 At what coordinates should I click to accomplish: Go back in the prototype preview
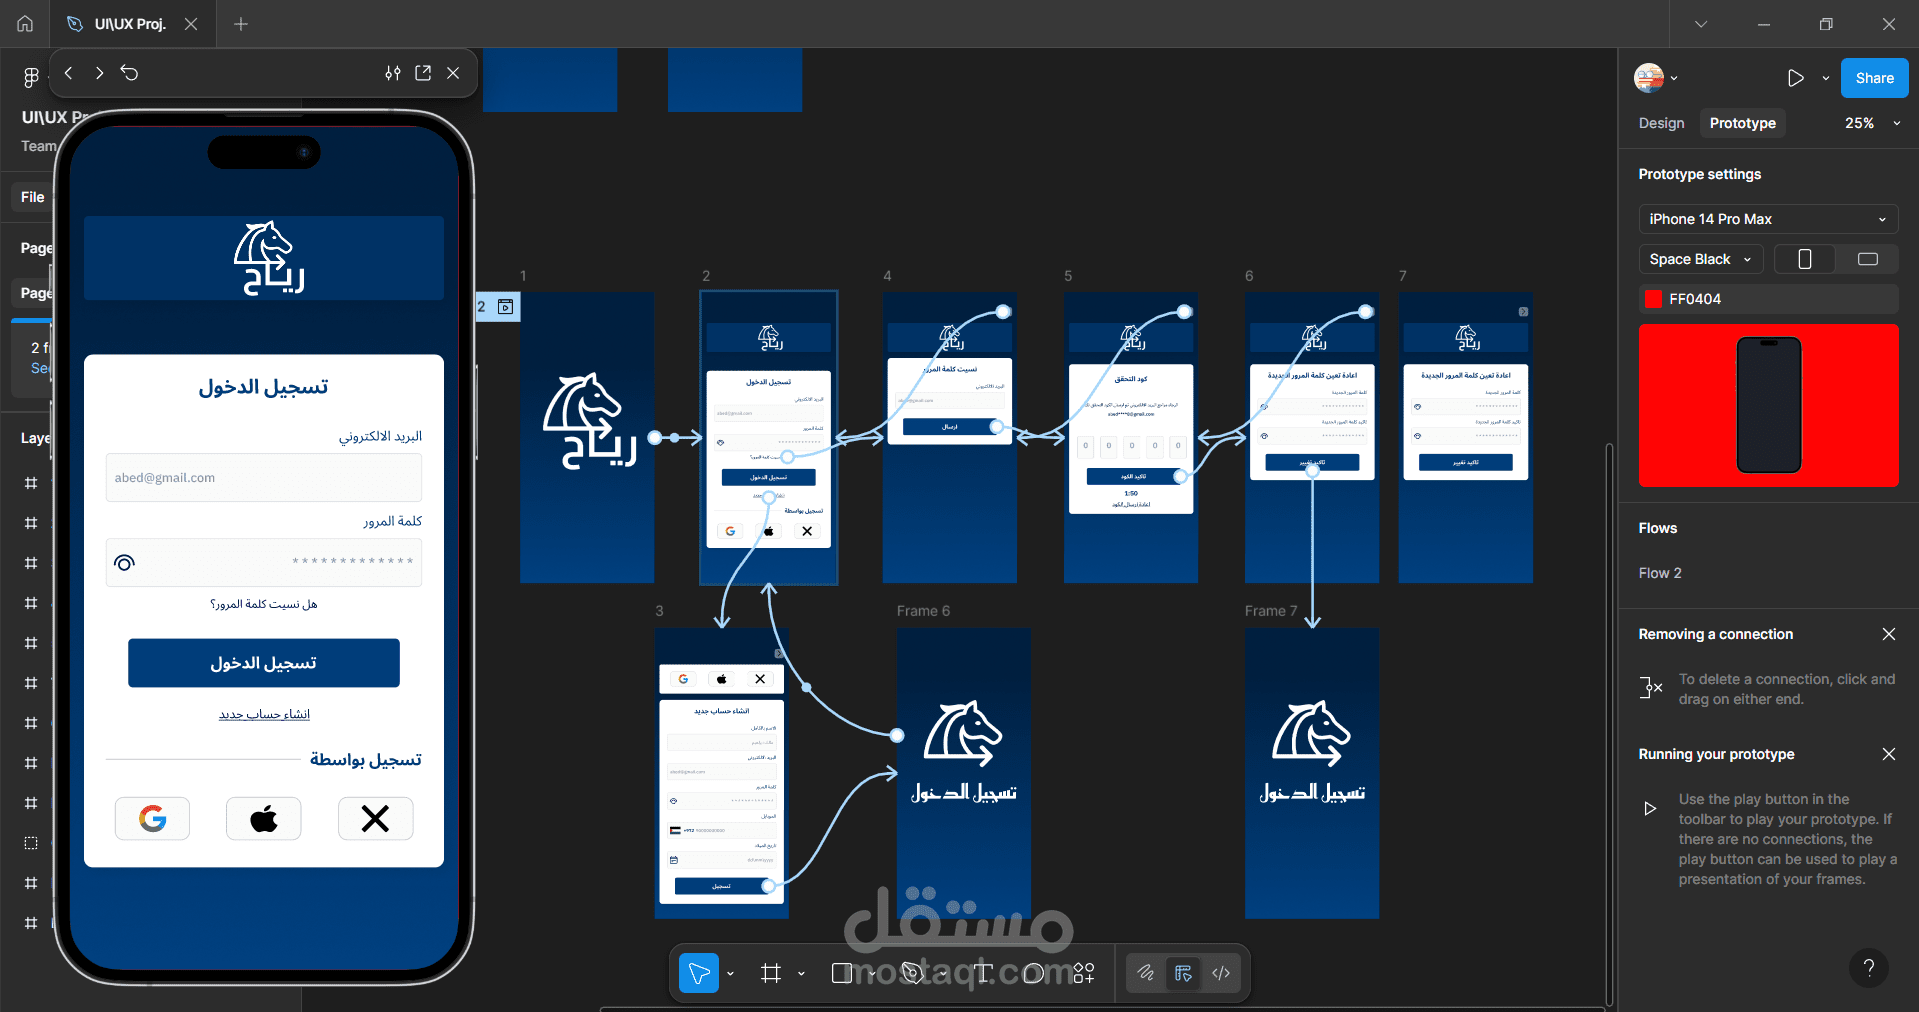(69, 73)
